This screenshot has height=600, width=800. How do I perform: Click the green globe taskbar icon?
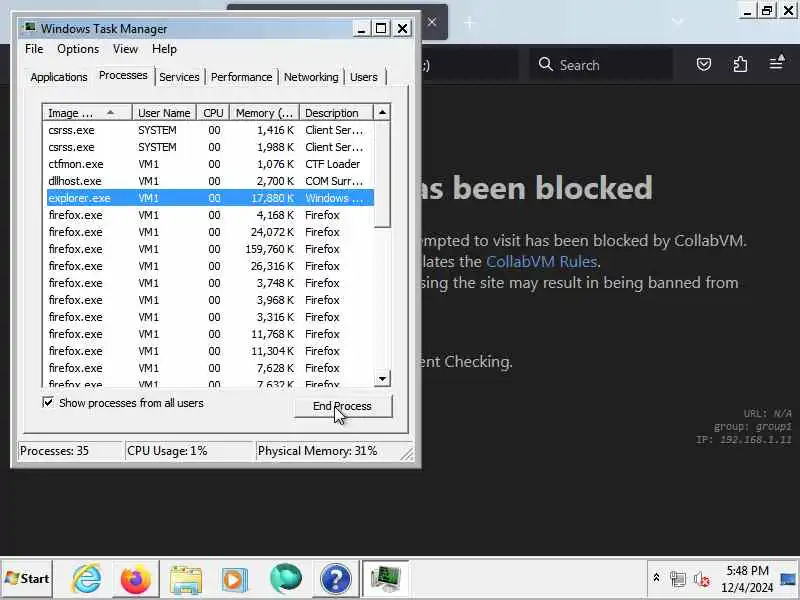[285, 579]
